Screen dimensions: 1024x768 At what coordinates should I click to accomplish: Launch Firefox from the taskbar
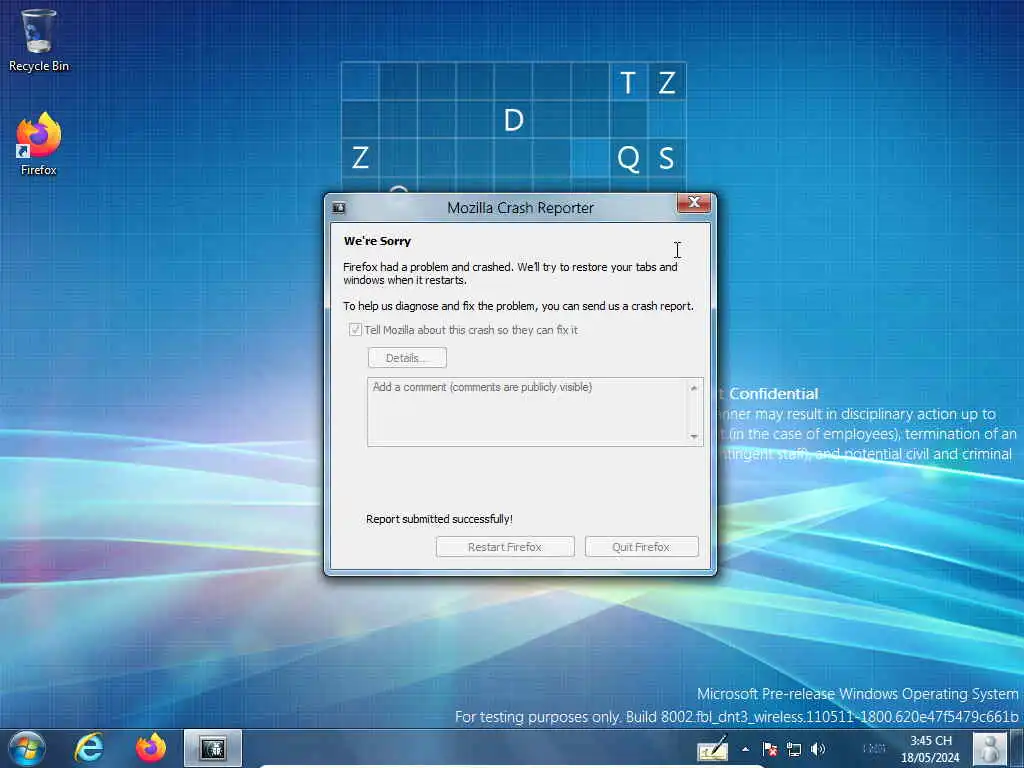tap(151, 748)
